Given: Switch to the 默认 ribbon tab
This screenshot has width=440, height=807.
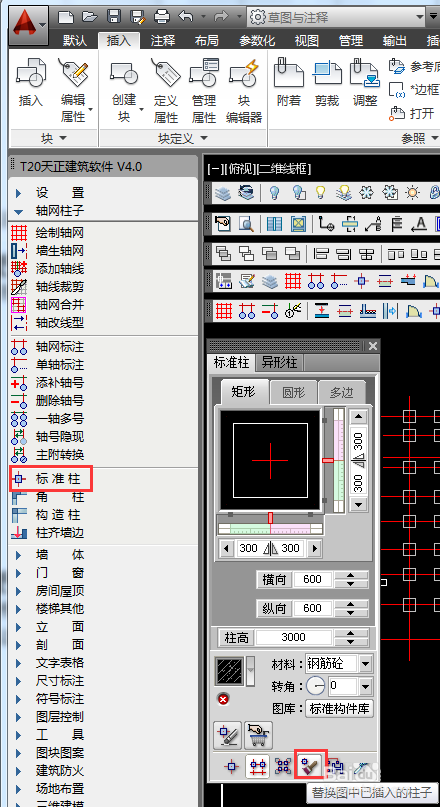Looking at the screenshot, I should 75,41.
